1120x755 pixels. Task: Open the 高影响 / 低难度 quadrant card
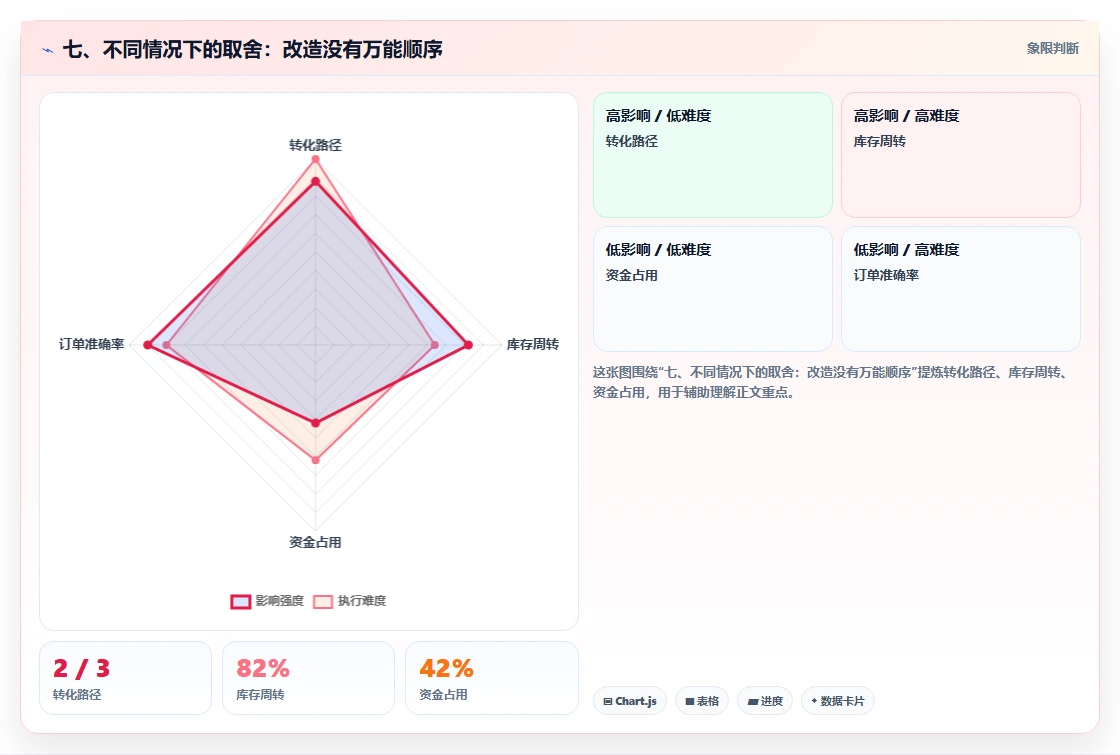[x=713, y=155]
